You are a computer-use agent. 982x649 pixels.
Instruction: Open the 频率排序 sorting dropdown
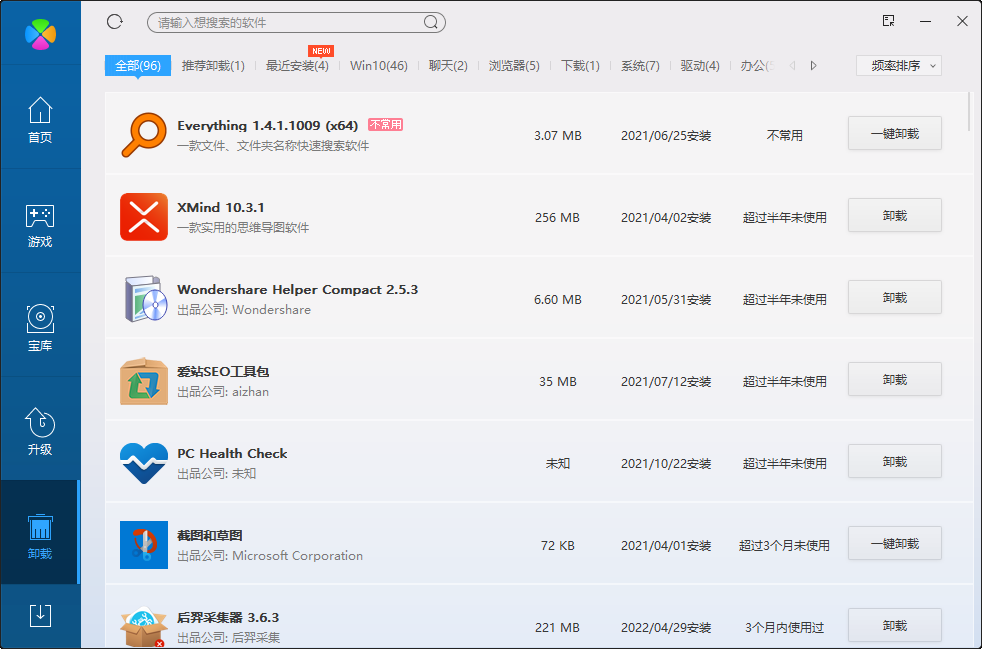tap(897, 64)
